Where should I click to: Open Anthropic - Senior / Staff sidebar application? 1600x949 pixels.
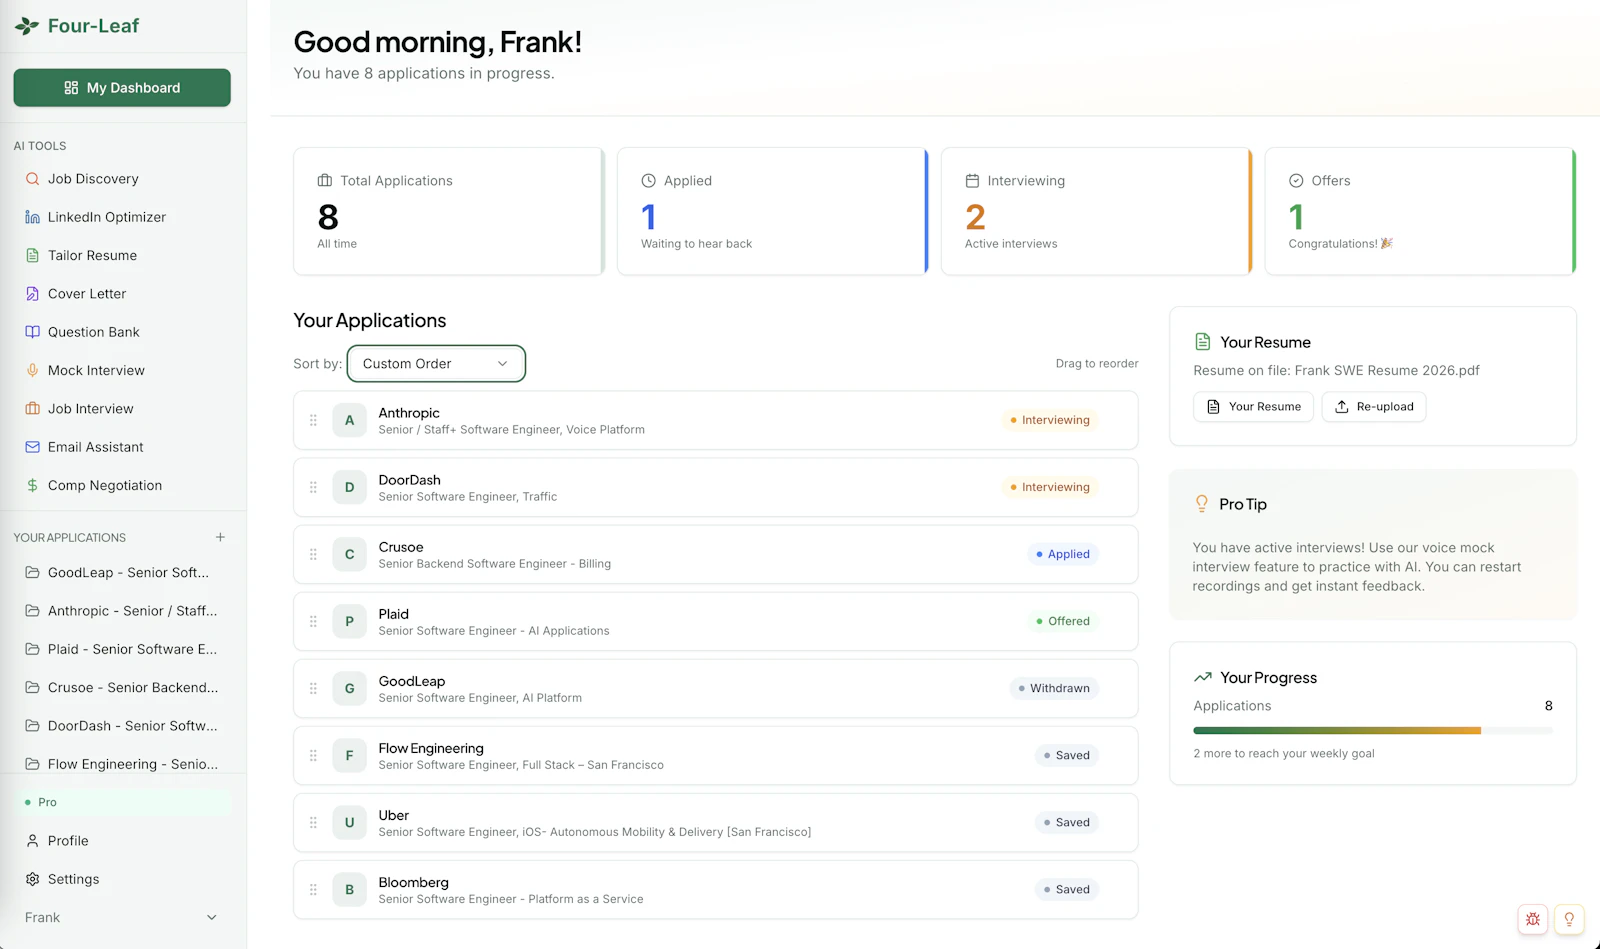click(122, 611)
